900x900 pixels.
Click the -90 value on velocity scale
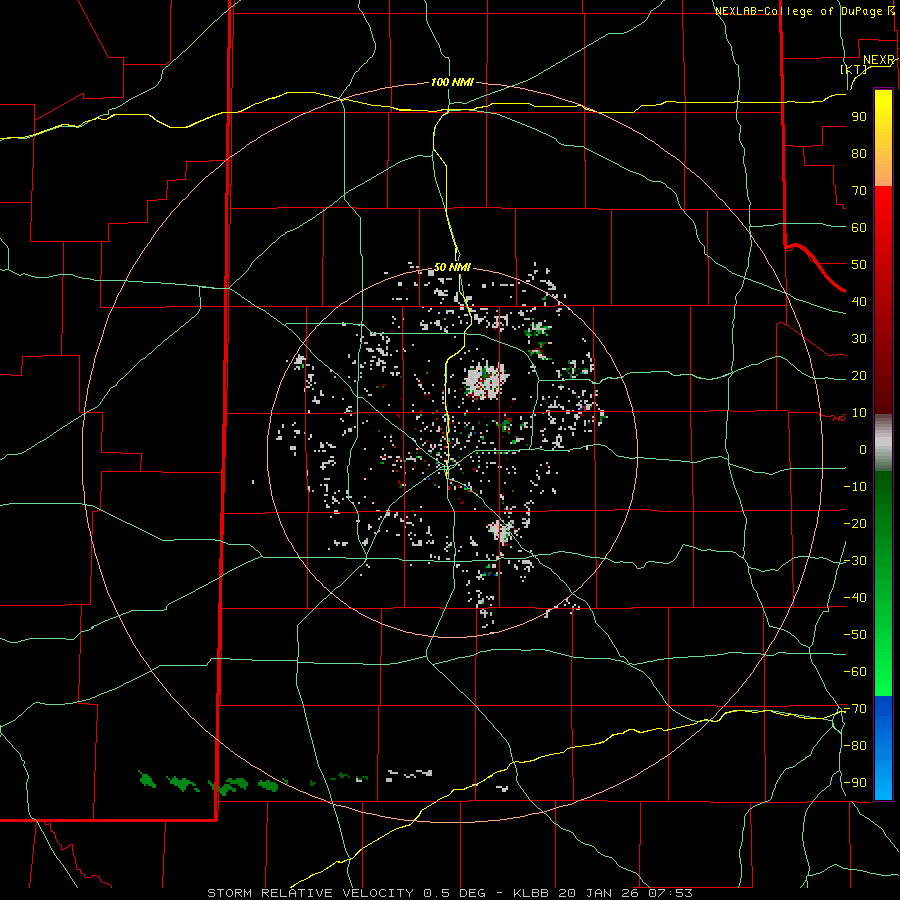tap(855, 783)
